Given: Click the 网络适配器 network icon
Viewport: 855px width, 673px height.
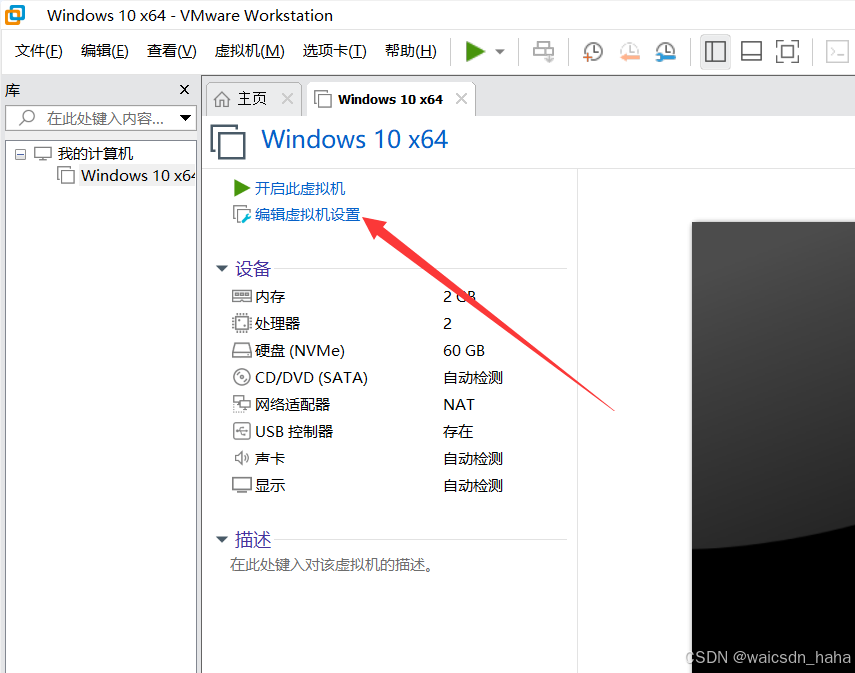Looking at the screenshot, I should point(242,404).
